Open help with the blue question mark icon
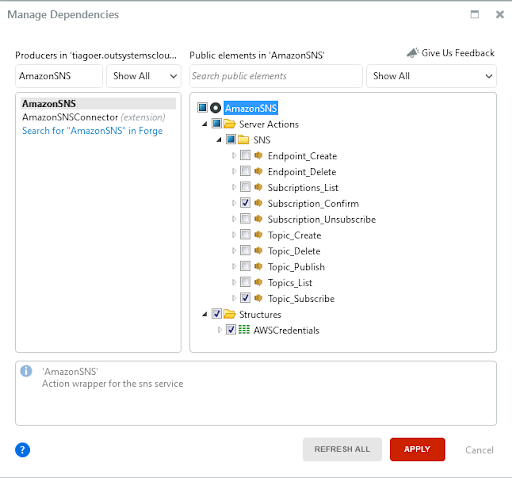The width and height of the screenshot is (512, 478). [23, 450]
